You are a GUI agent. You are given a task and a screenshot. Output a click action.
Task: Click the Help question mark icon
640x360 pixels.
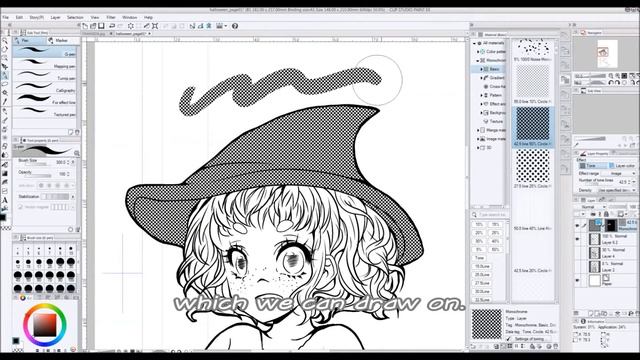click(x=235, y=26)
